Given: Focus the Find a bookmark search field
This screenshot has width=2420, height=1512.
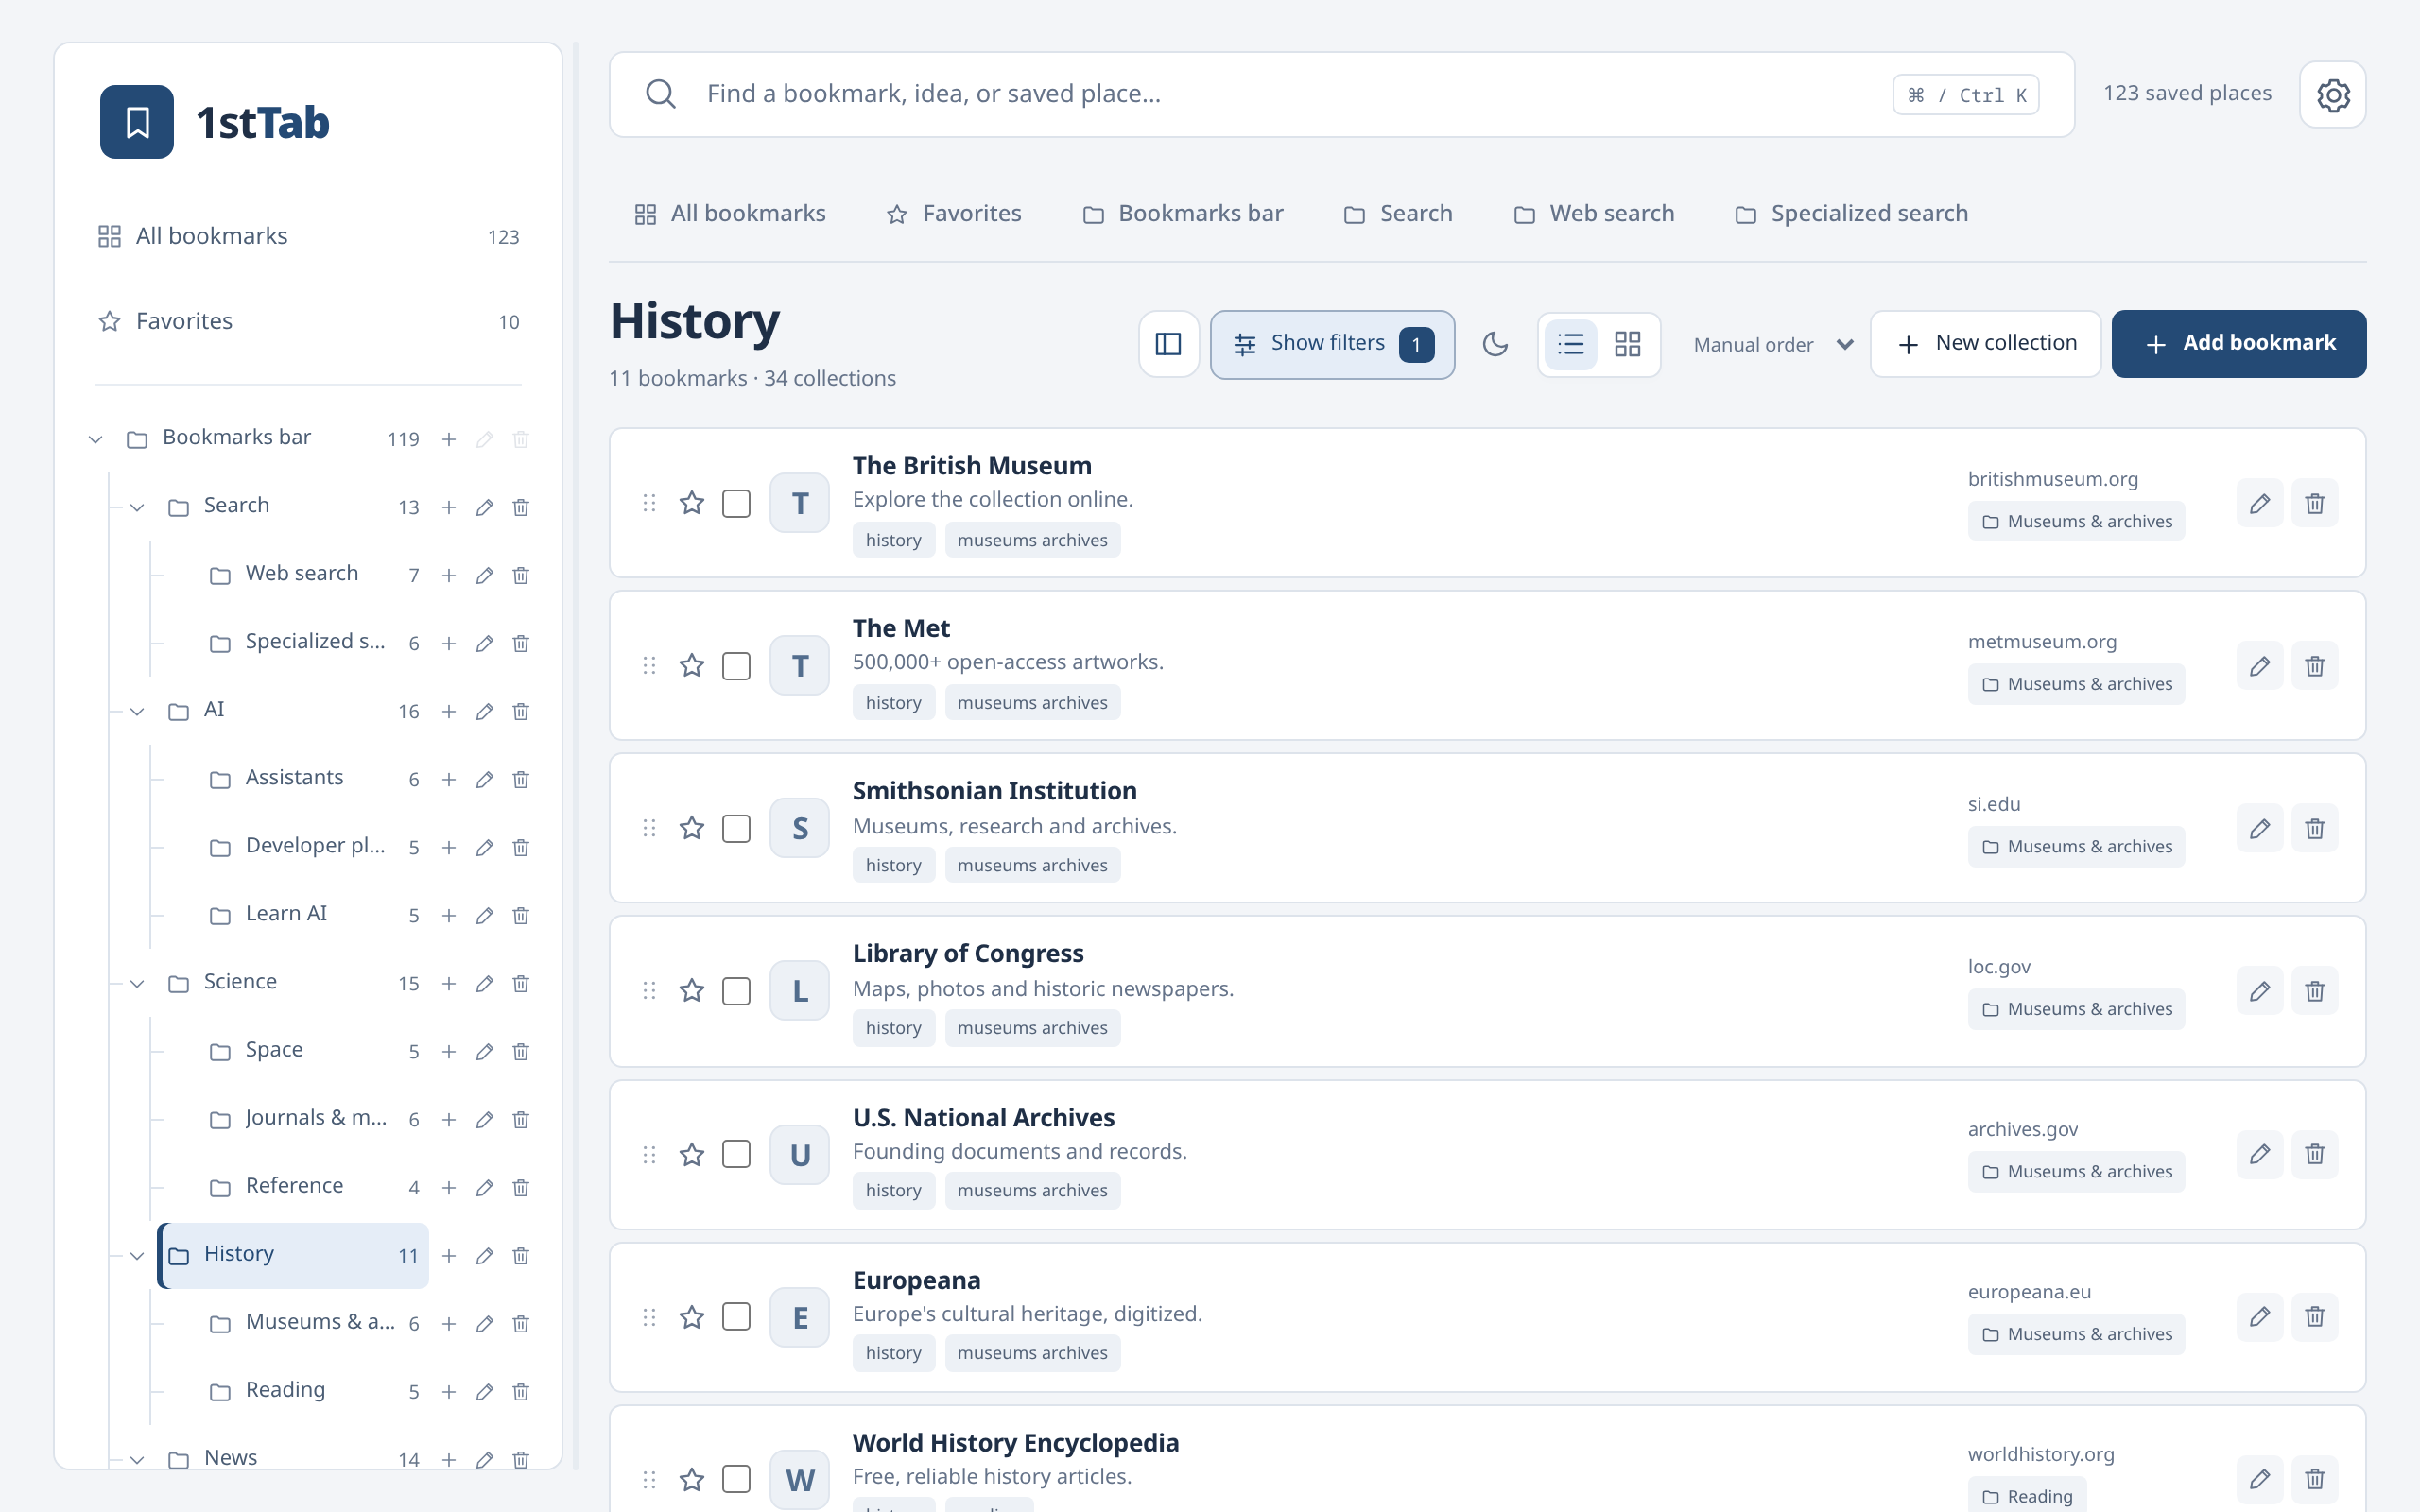Looking at the screenshot, I should (x=1341, y=95).
